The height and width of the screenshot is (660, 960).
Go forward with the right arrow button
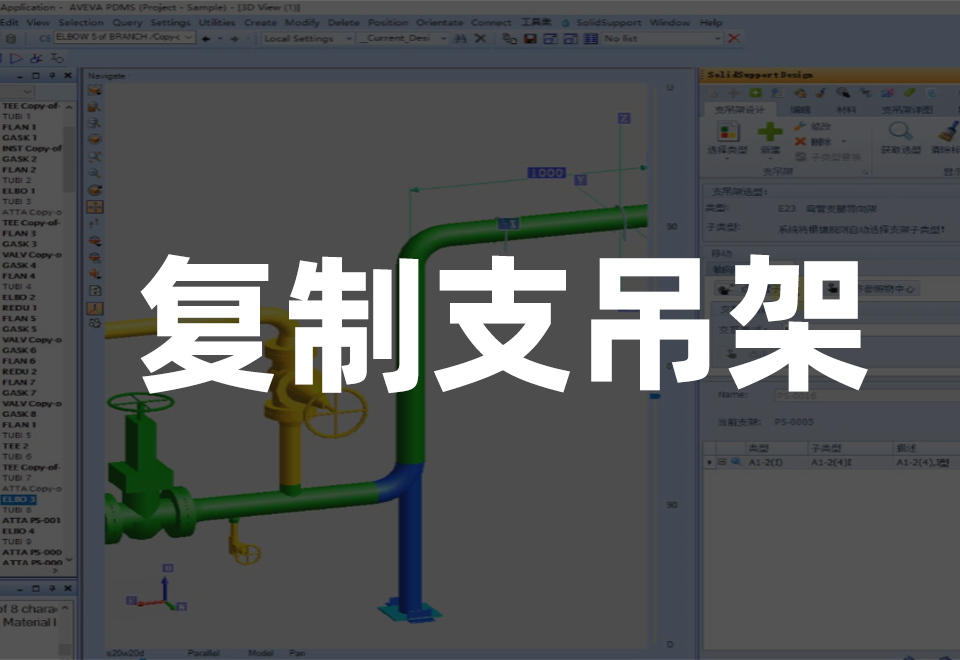click(234, 39)
